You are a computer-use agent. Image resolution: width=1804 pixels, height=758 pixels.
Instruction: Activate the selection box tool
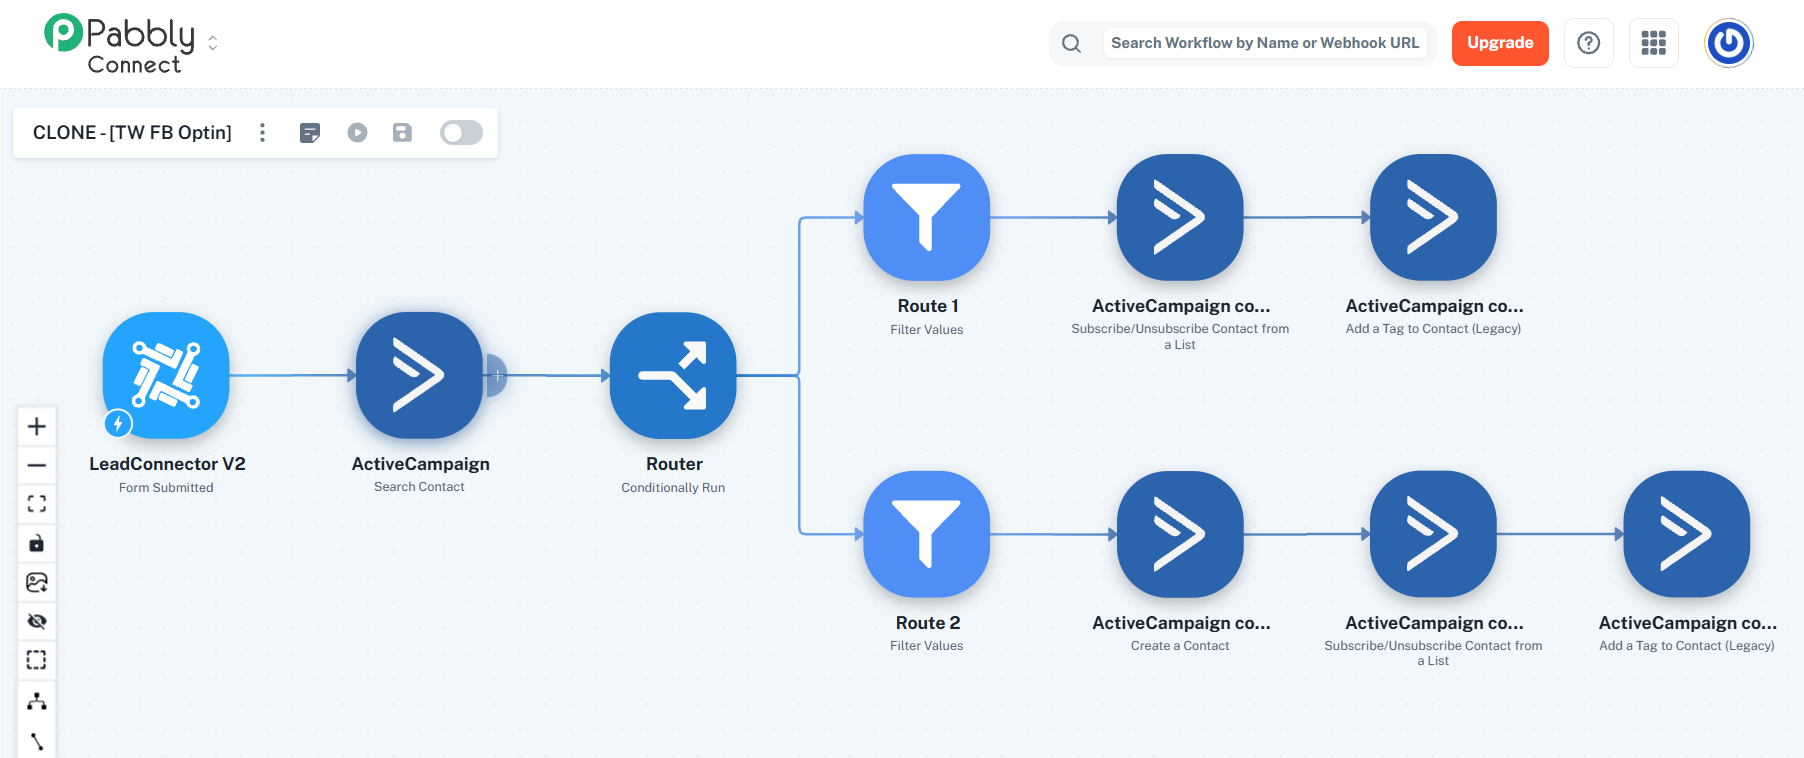tap(37, 660)
